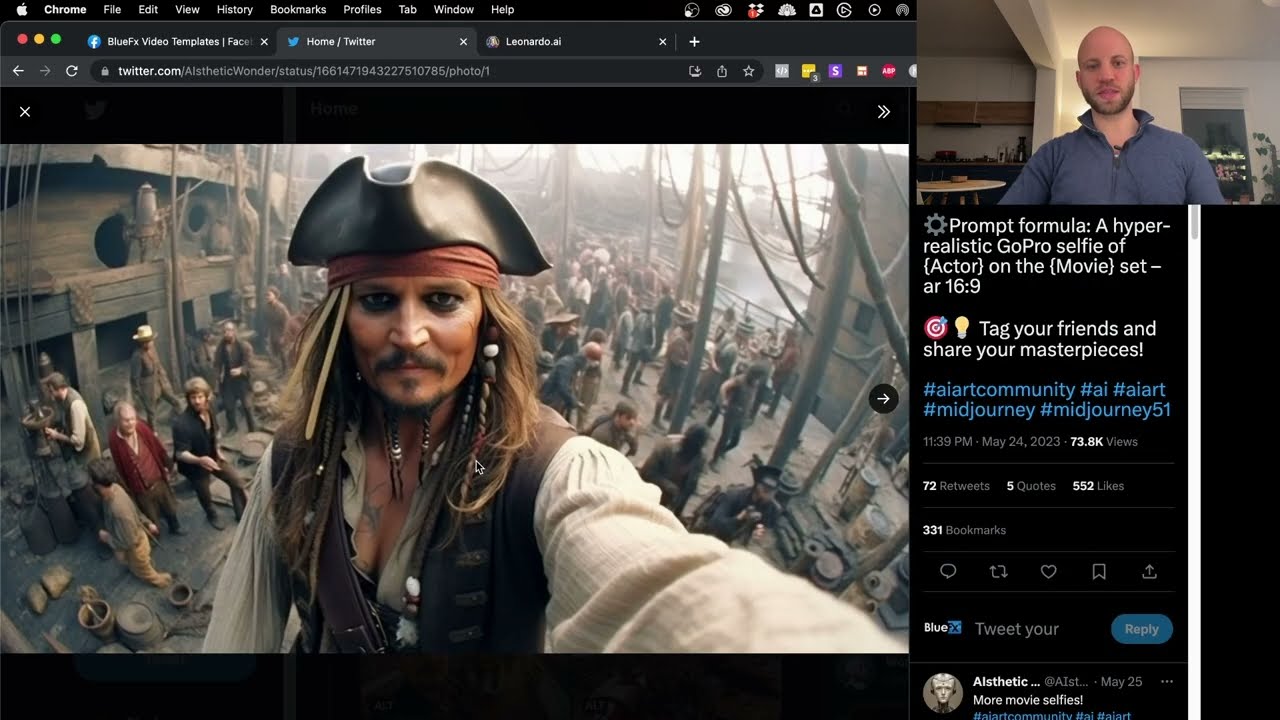
Task: Open a new browser tab with plus
Action: click(694, 42)
